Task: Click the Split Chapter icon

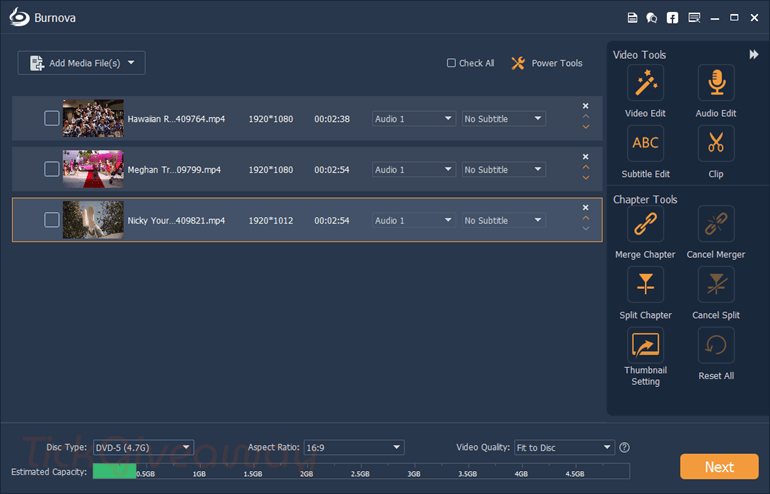Action: pyautogui.click(x=645, y=284)
